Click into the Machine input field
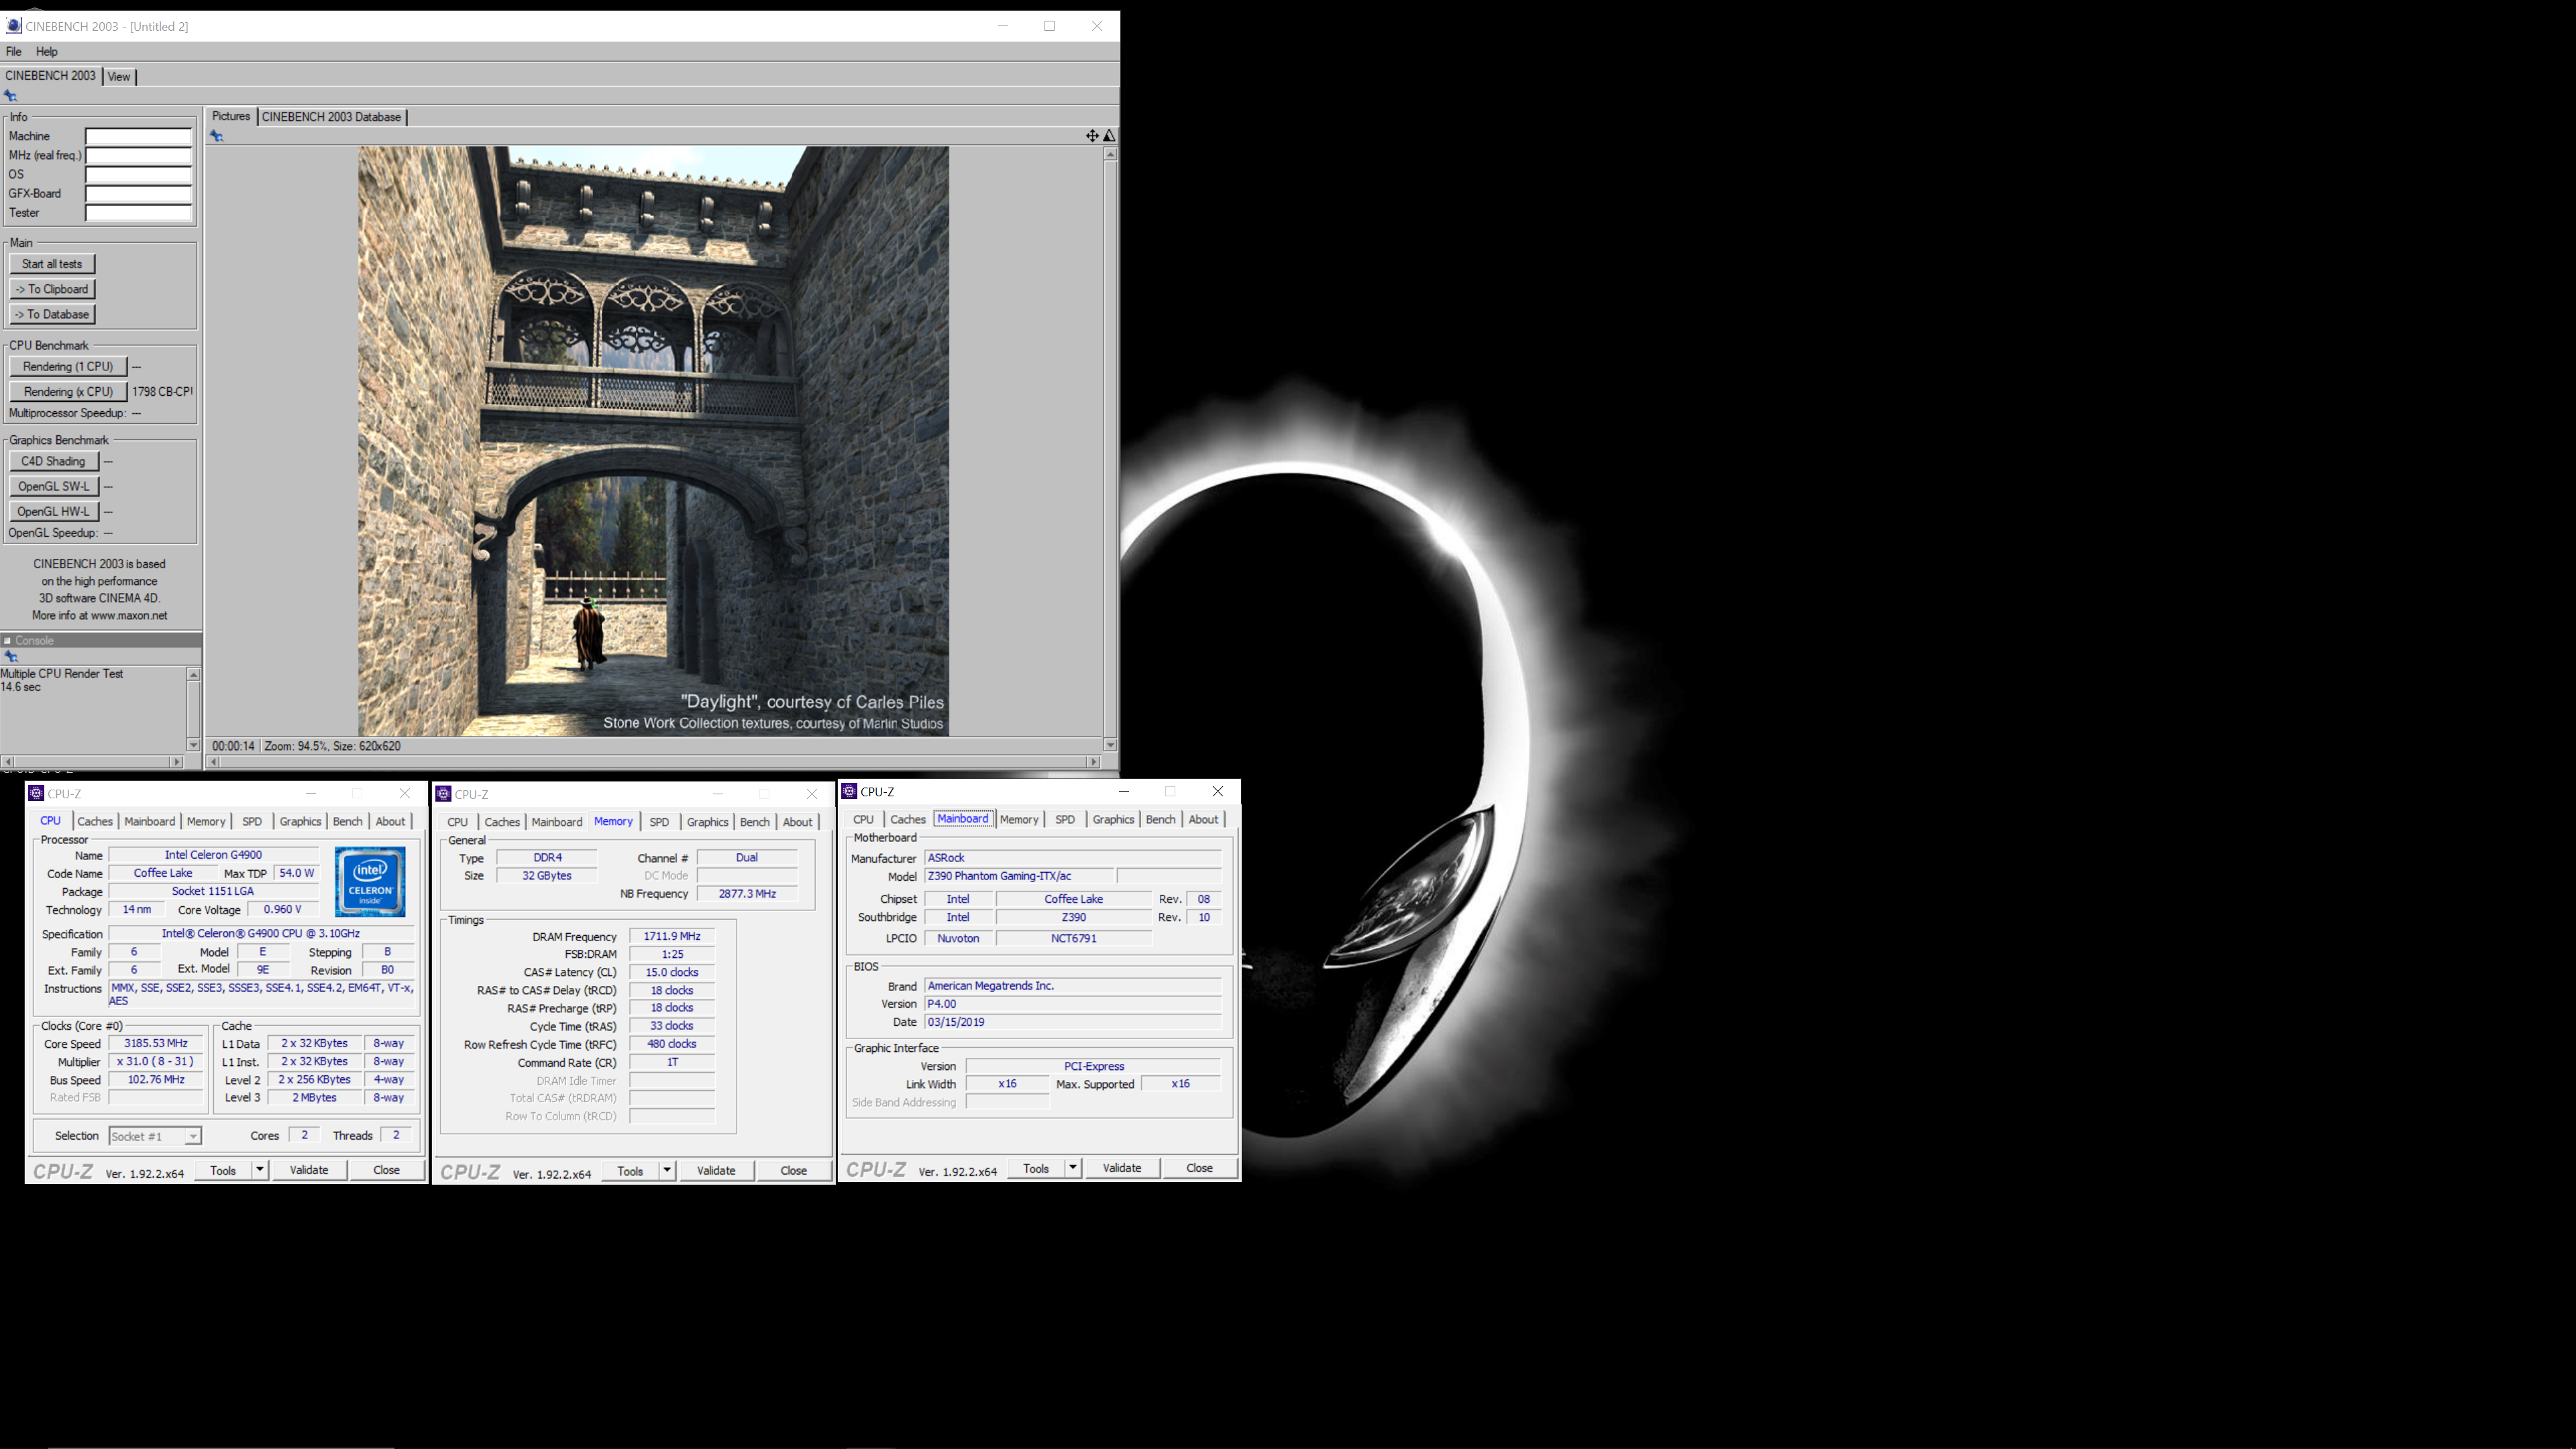 pyautogui.click(x=138, y=136)
